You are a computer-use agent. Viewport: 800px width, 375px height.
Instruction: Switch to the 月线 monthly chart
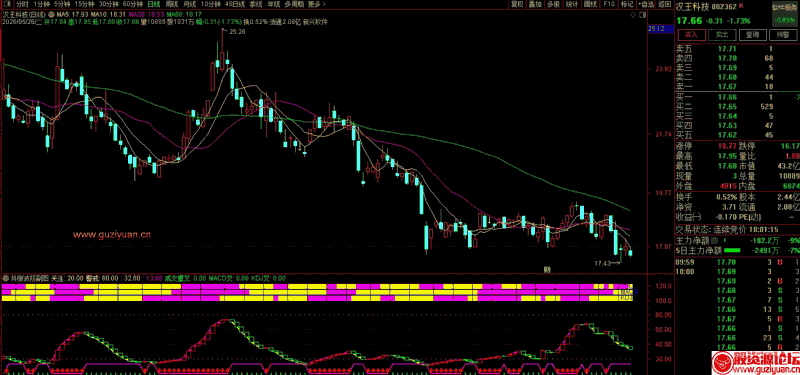(189, 4)
